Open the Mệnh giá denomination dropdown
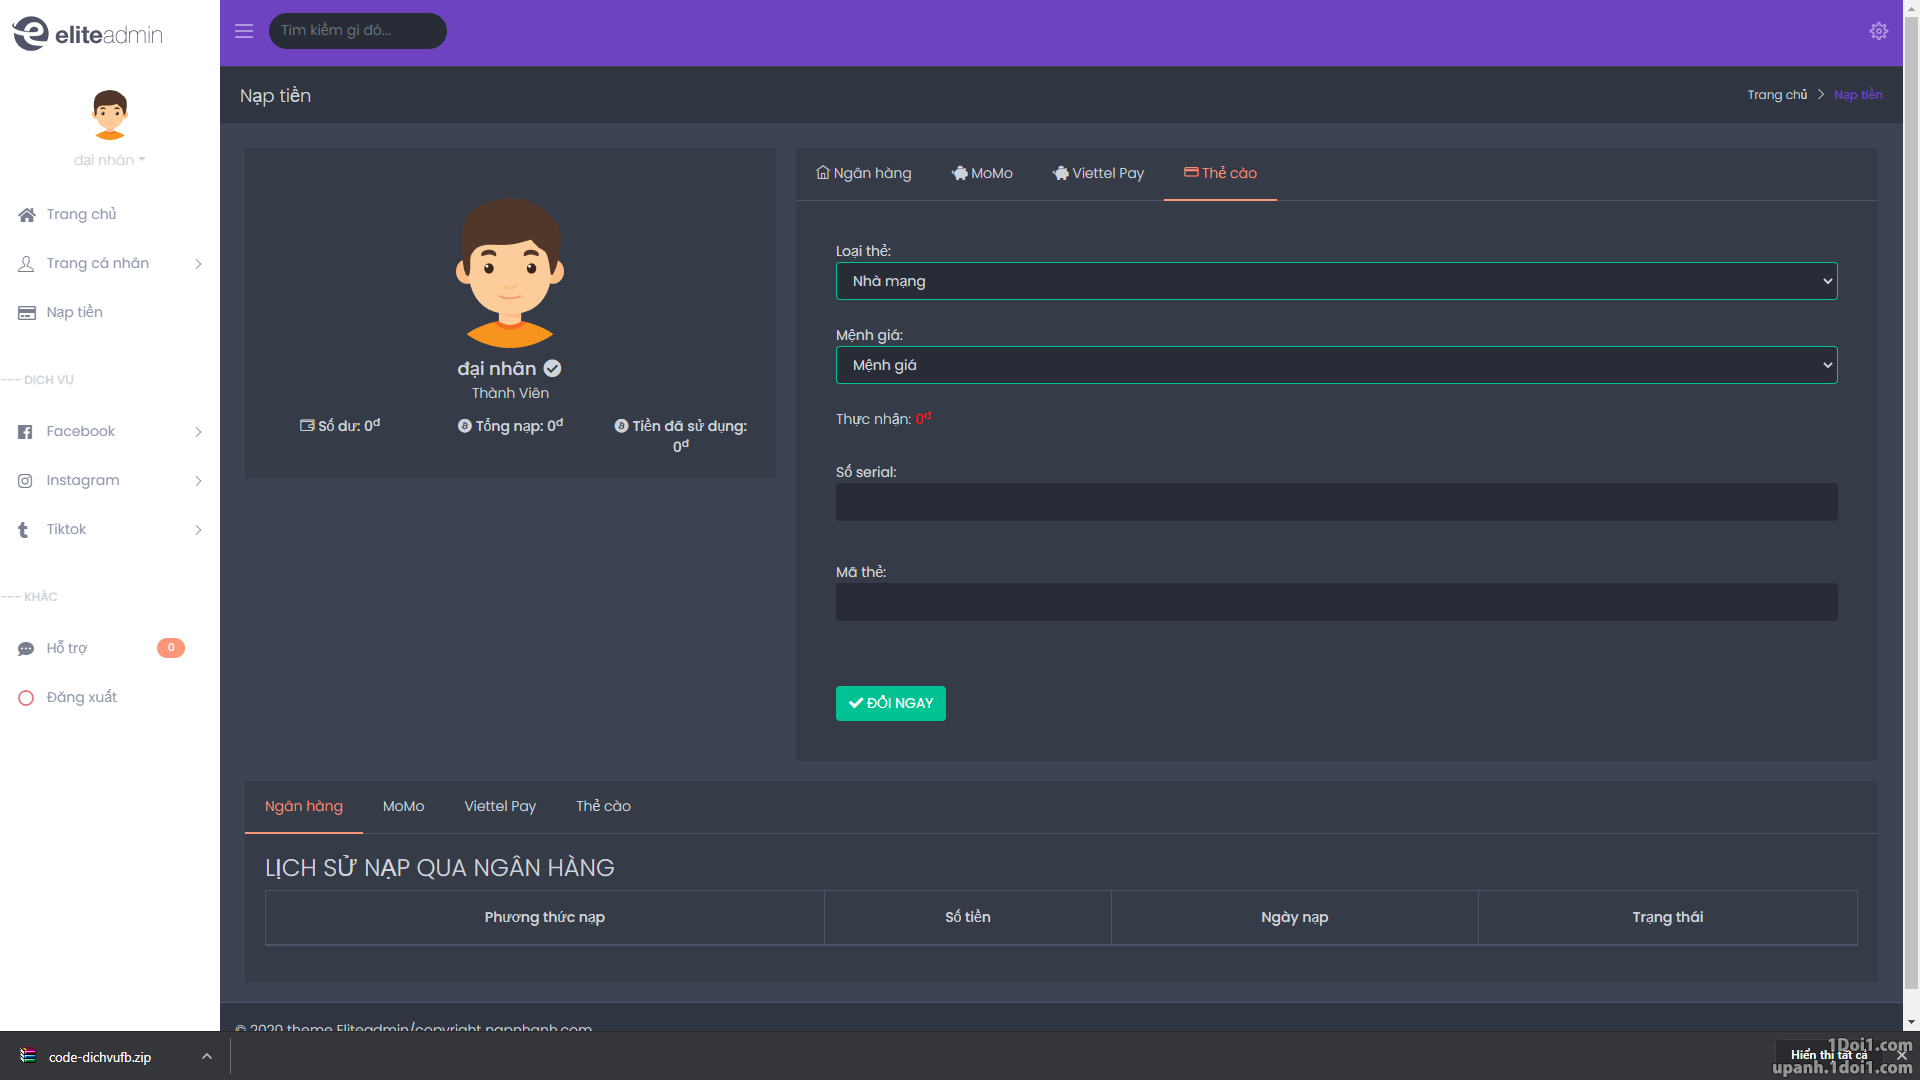This screenshot has height=1080, width=1920. click(x=1335, y=365)
